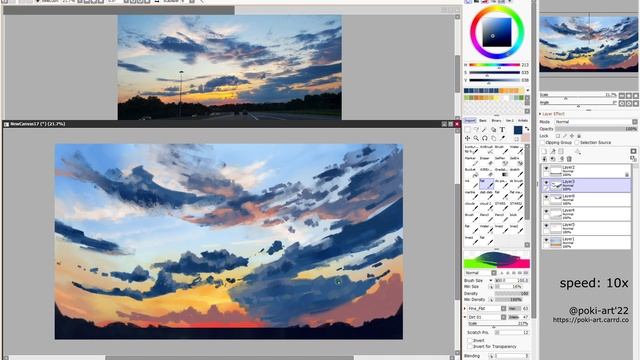Select the shape tool
The width and height of the screenshot is (640, 360).
[x=493, y=129]
